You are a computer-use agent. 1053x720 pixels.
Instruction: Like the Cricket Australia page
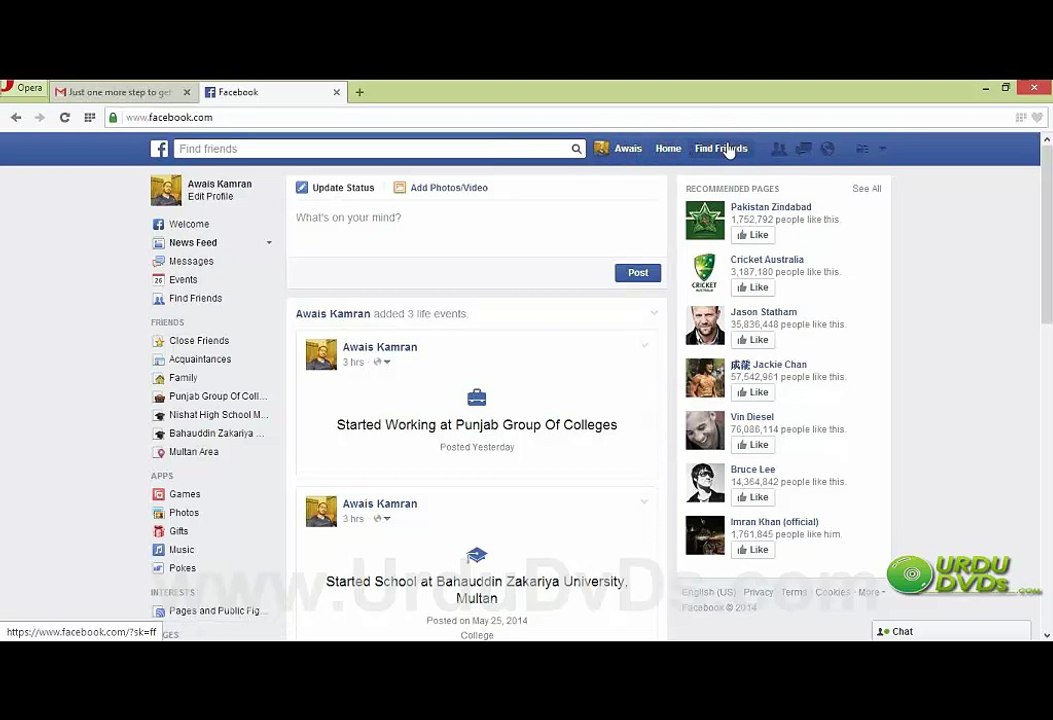pos(753,287)
